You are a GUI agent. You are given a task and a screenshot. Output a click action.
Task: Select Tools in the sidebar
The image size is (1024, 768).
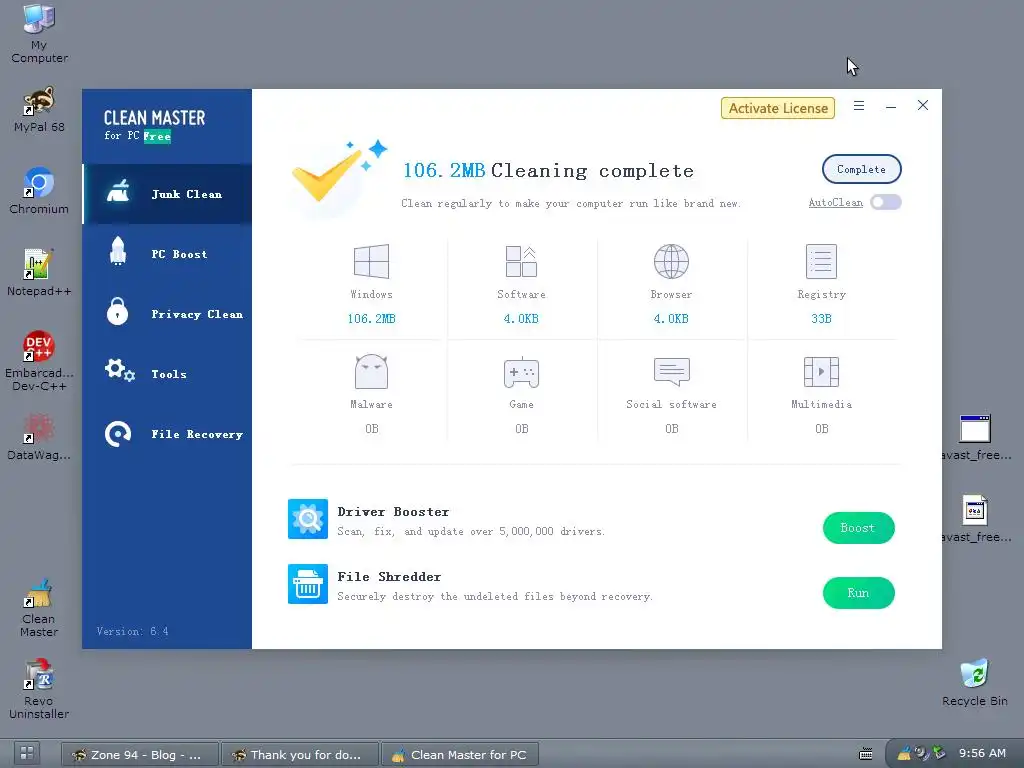coord(167,374)
